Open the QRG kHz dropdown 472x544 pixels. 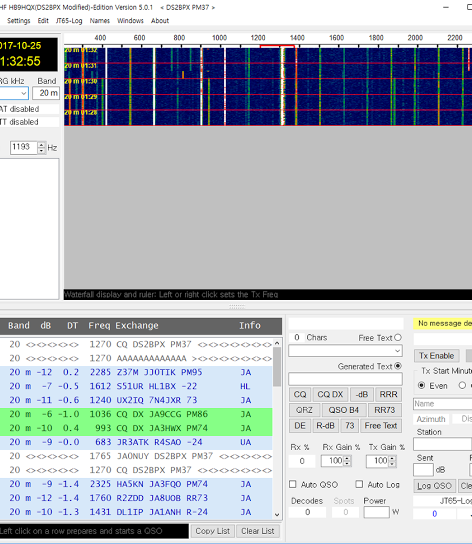23,93
